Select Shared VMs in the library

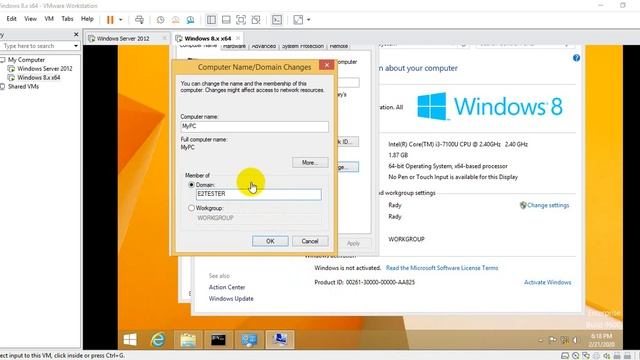click(x=23, y=87)
